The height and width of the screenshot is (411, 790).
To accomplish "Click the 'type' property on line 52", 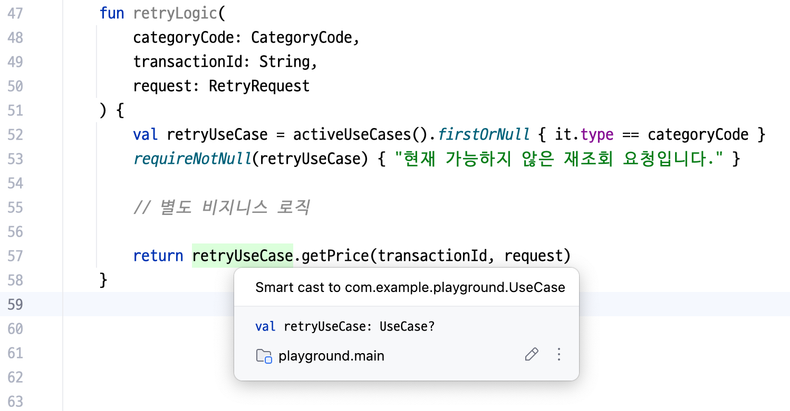I will coord(597,135).
